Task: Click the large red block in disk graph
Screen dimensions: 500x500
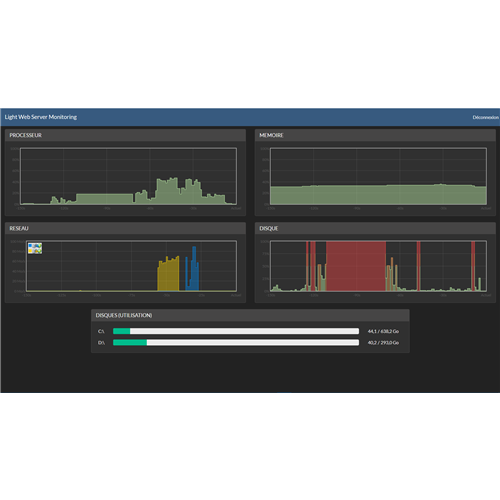Action: pos(356,266)
